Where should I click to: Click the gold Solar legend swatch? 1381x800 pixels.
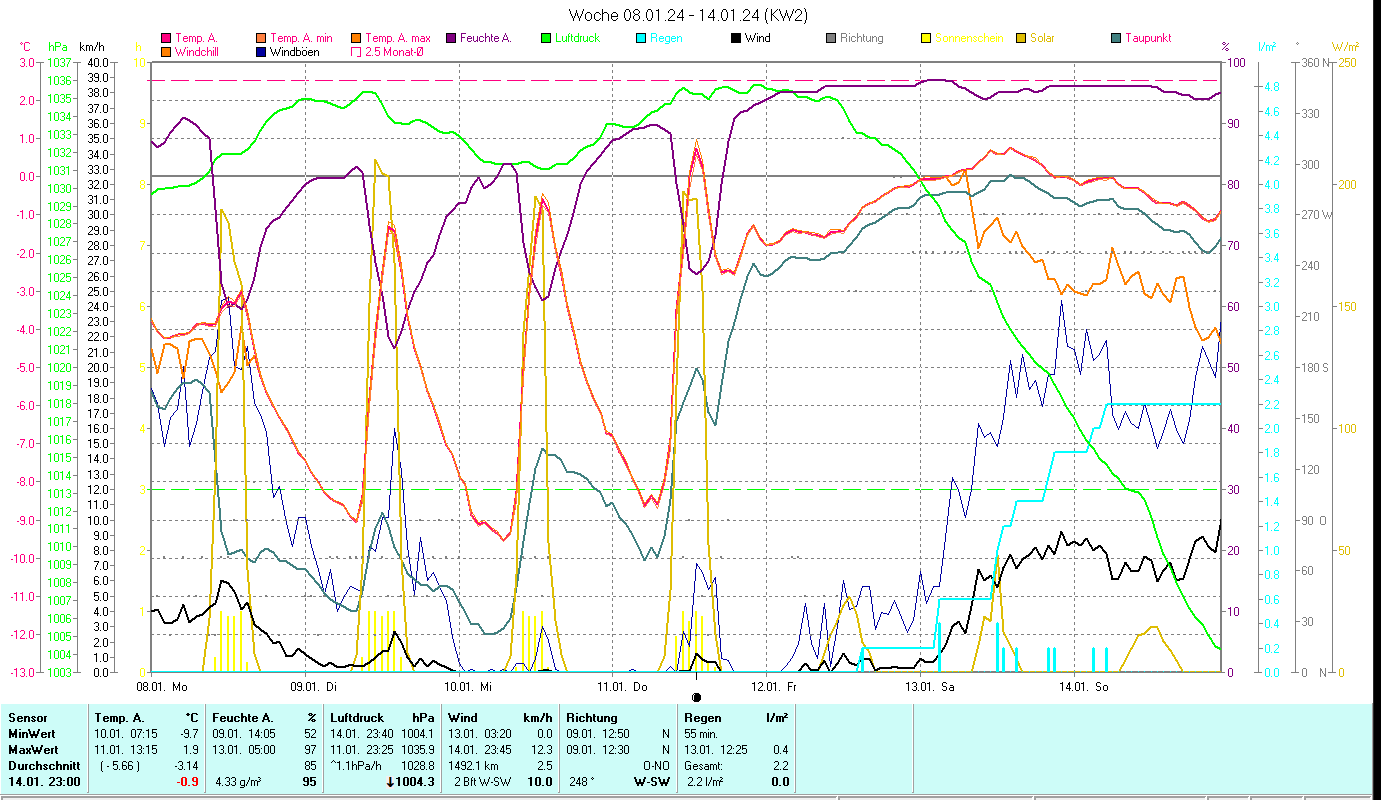point(1021,38)
